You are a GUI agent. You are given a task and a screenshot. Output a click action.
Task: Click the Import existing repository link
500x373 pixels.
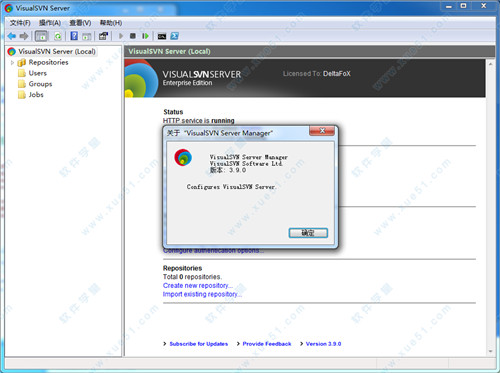[x=202, y=294]
